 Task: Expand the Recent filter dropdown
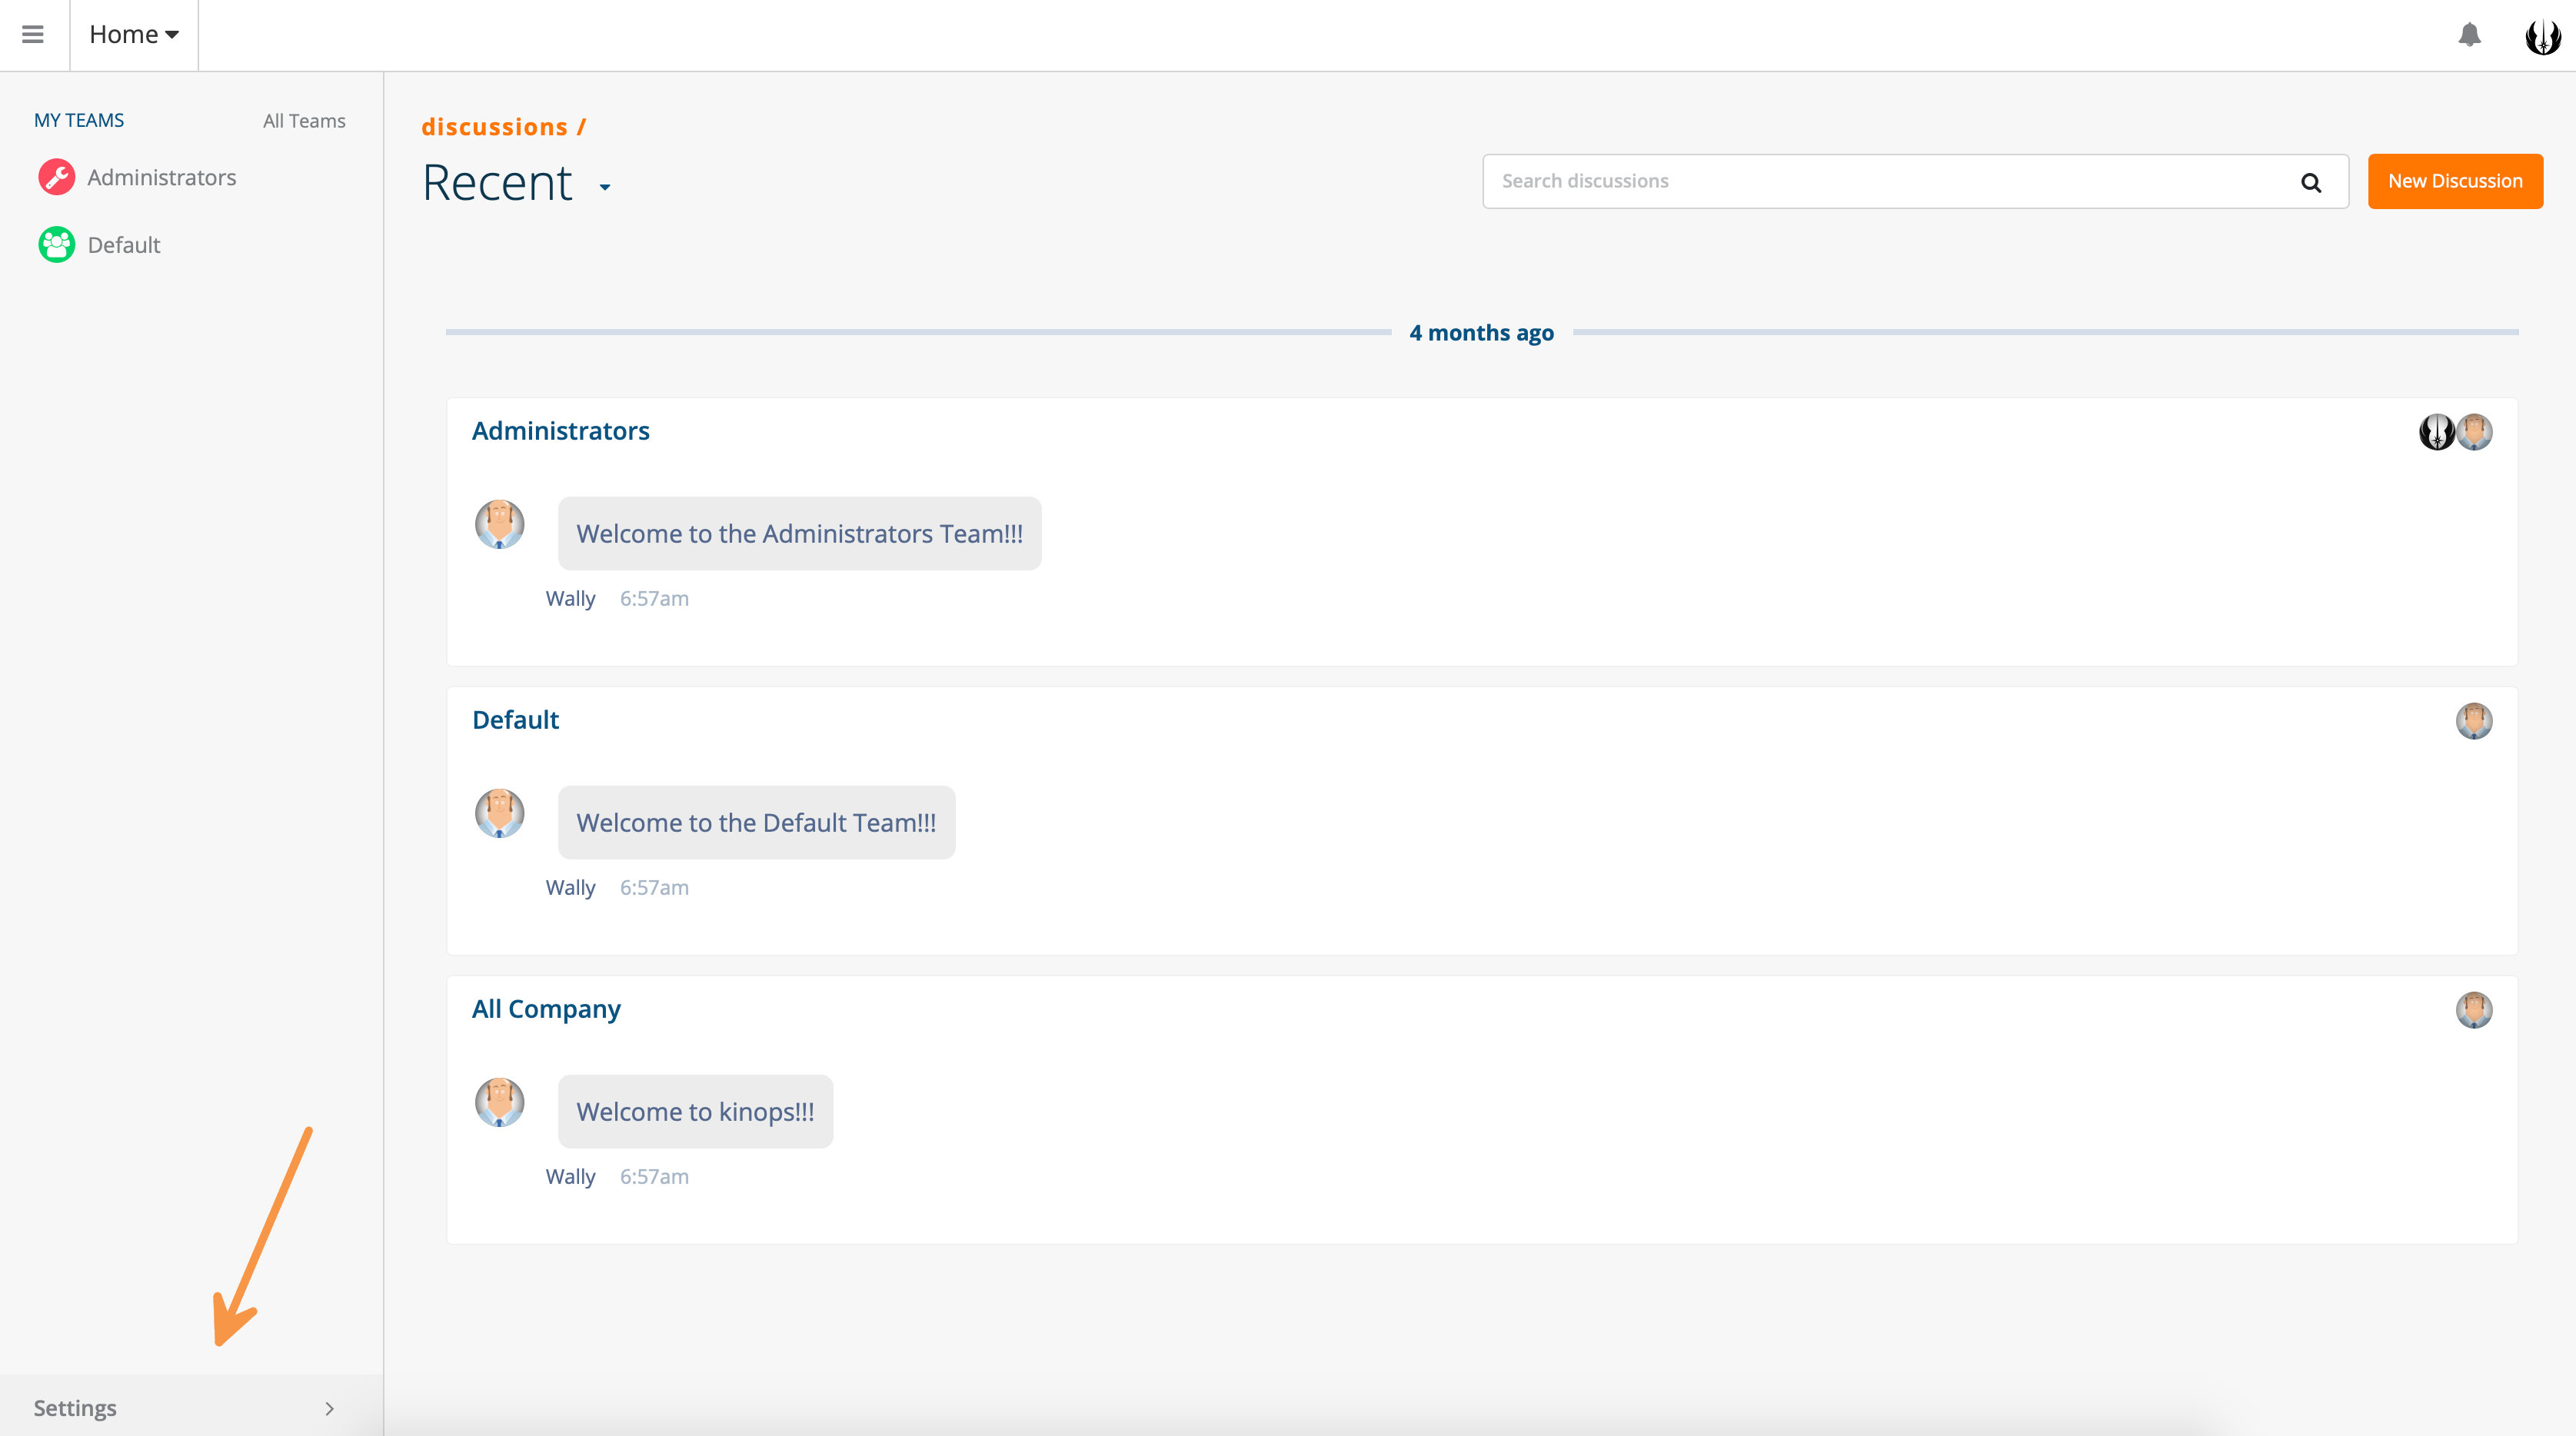click(x=605, y=187)
